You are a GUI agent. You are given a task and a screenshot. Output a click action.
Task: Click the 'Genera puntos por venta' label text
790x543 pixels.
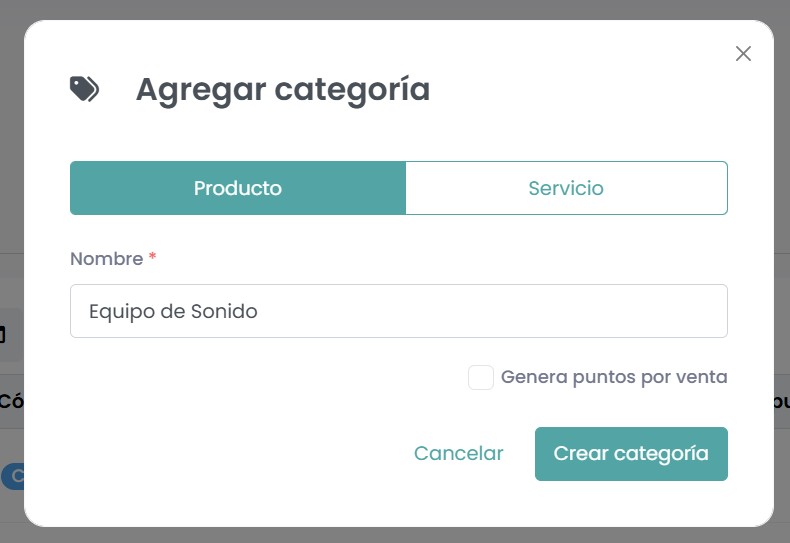[614, 377]
